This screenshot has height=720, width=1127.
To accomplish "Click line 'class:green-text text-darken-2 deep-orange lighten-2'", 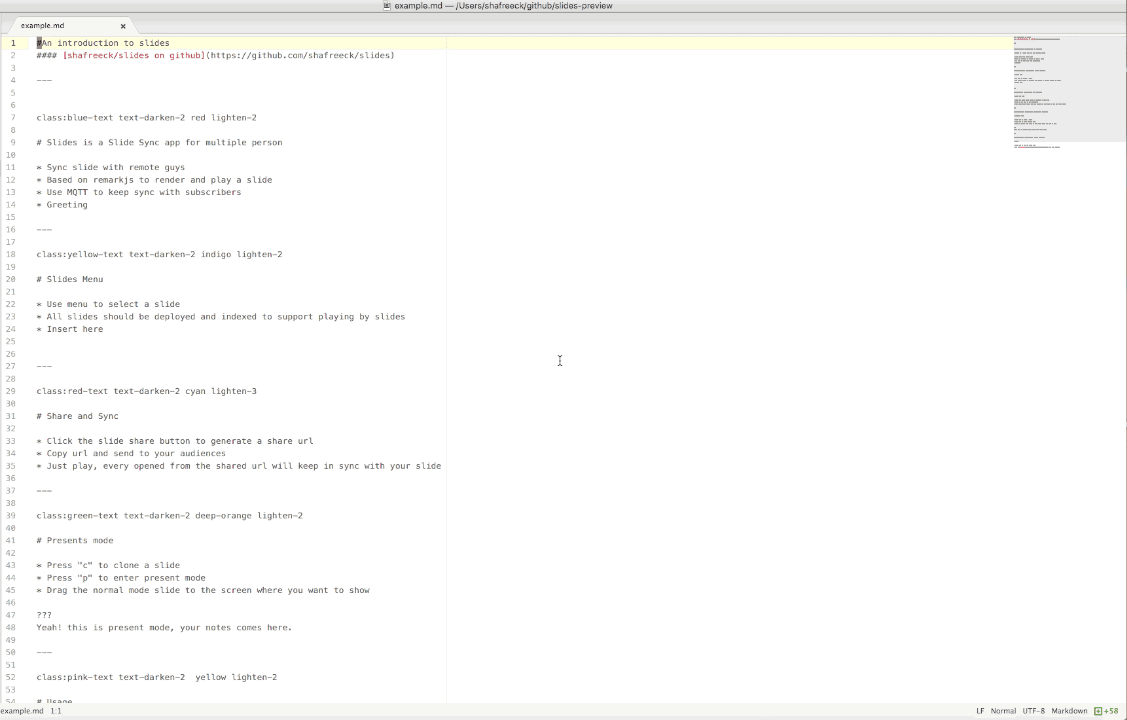I will (170, 515).
